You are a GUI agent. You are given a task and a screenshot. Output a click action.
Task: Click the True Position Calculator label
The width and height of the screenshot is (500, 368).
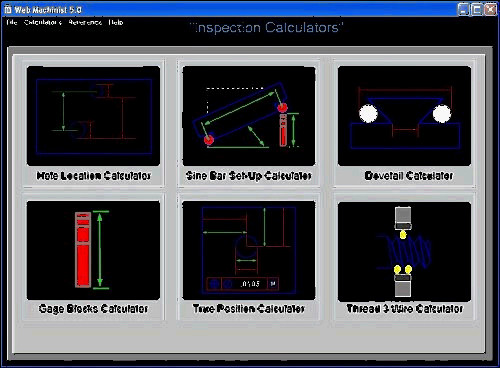[249, 309]
